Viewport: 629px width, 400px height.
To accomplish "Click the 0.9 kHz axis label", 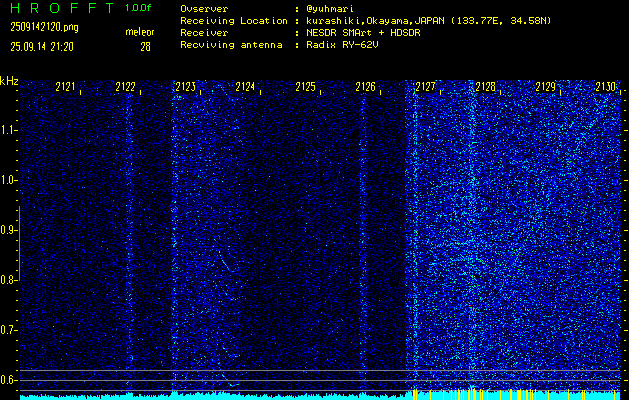I will (x=8, y=230).
